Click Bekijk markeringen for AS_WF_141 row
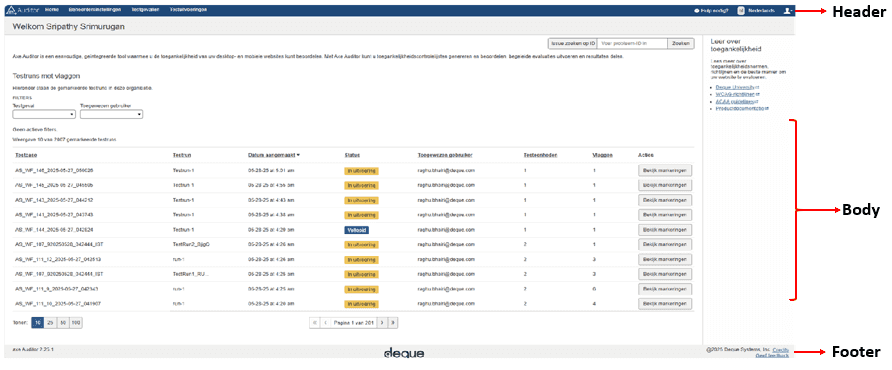892x370 pixels. pos(665,215)
